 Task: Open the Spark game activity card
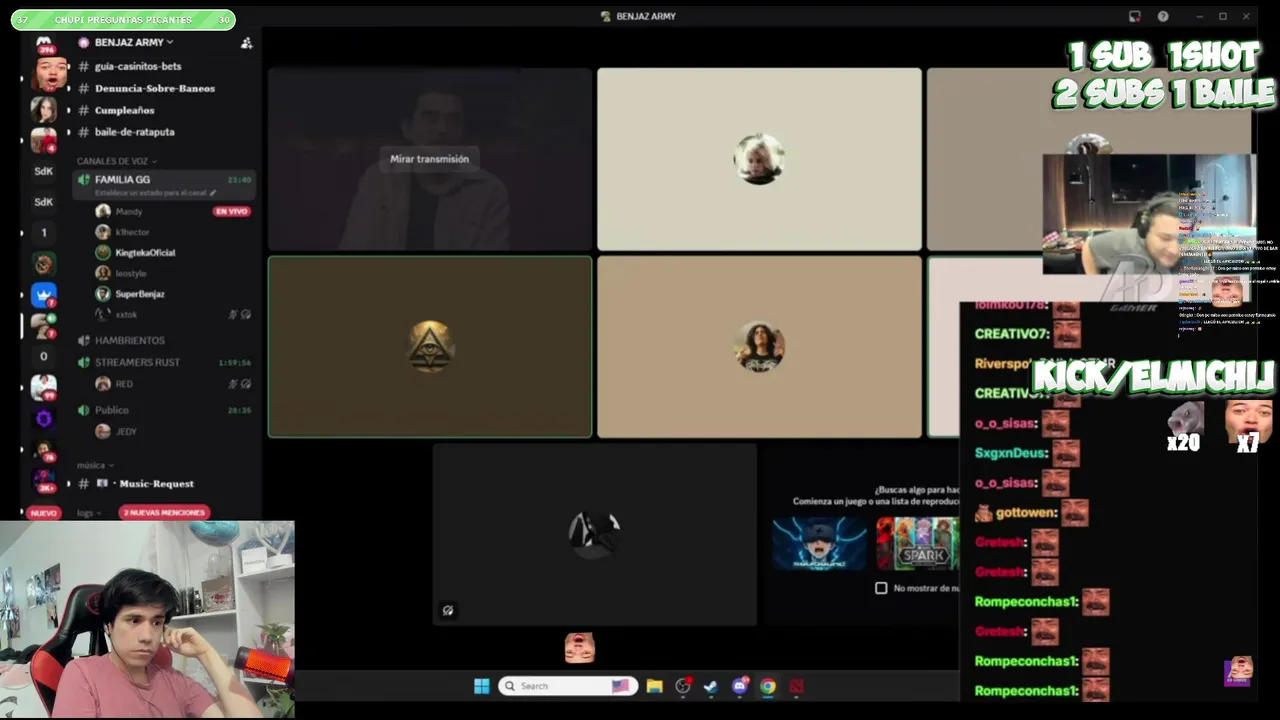click(x=917, y=543)
